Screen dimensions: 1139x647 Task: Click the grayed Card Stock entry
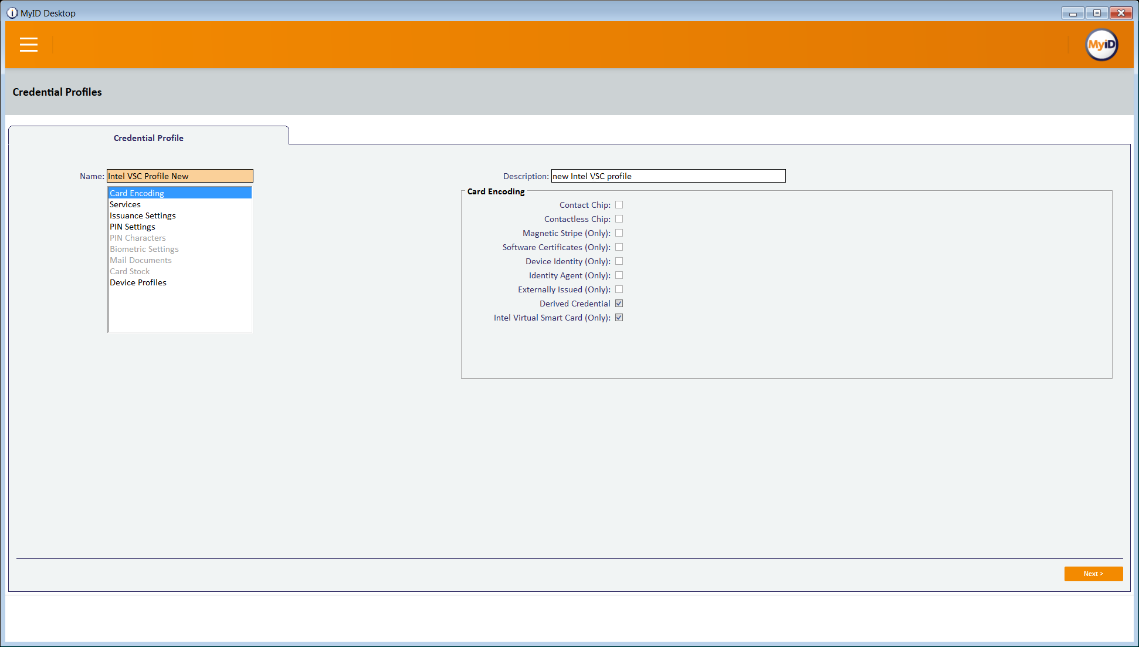click(180, 272)
